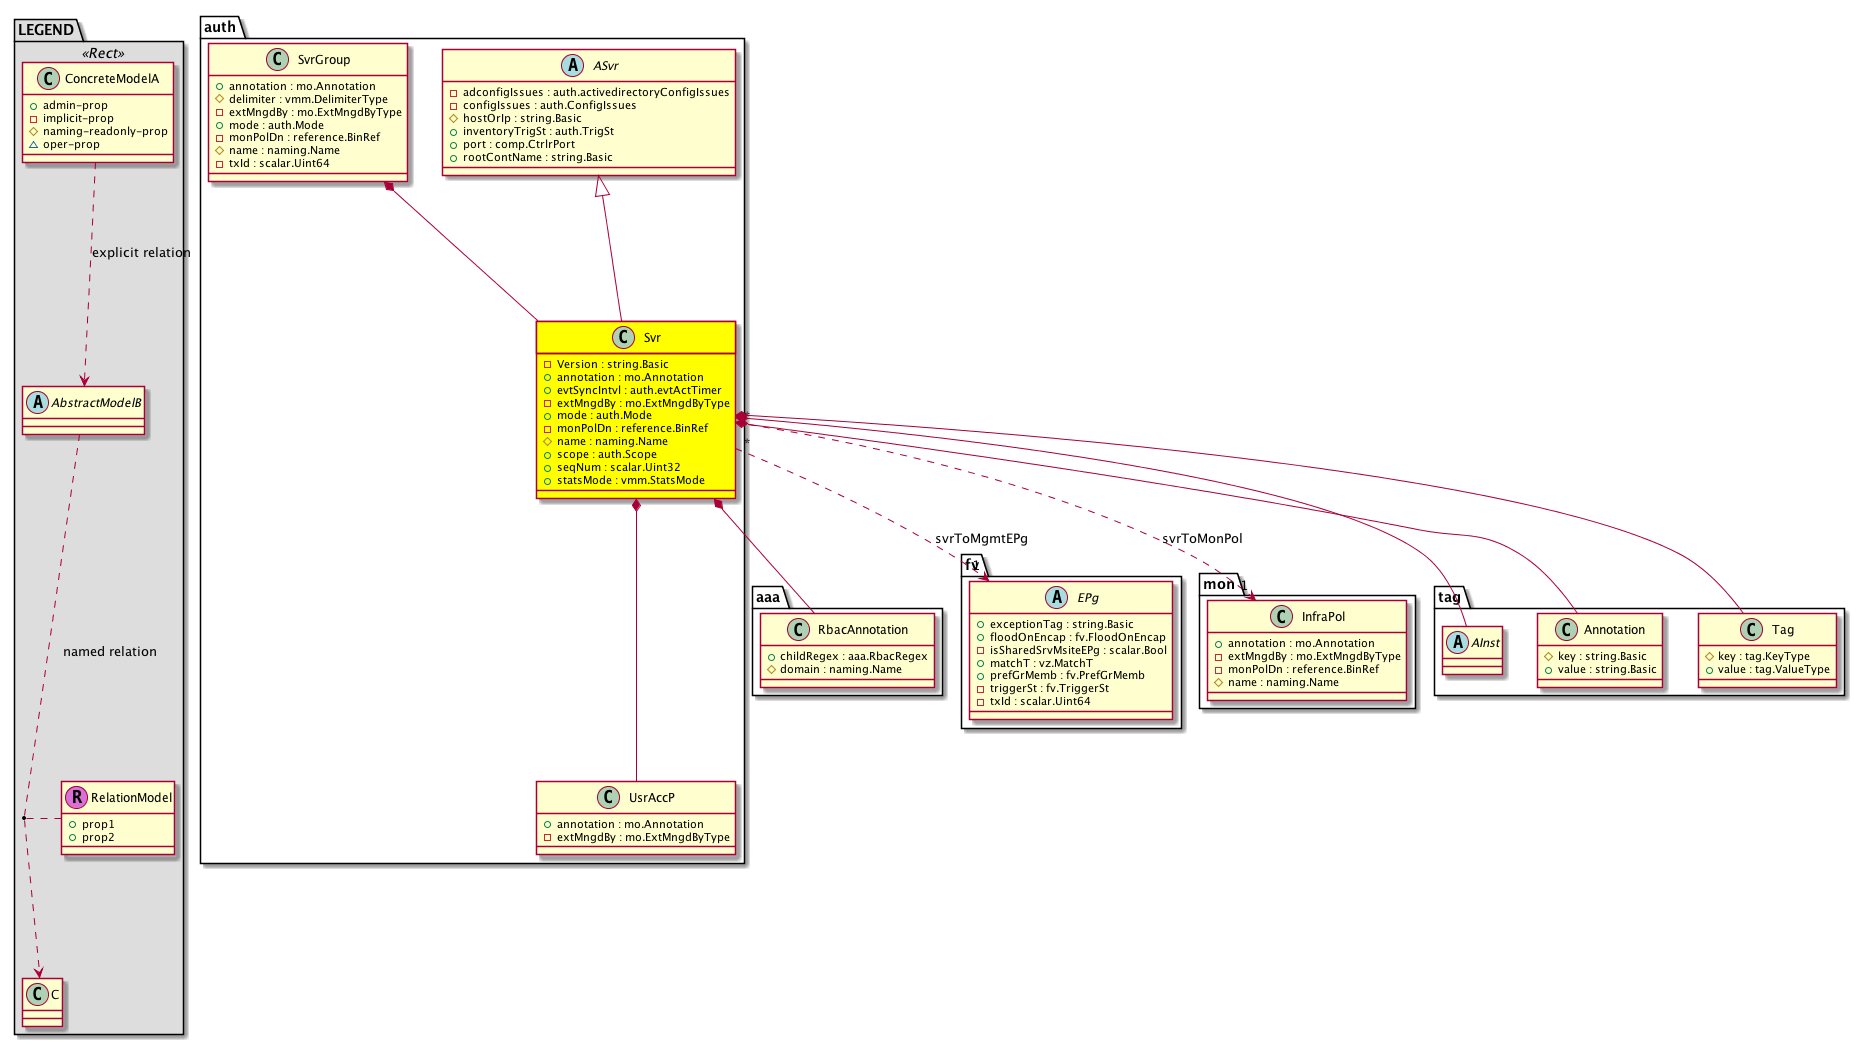
Task: Click the RbacAnnotation class icon
Action: tap(797, 630)
